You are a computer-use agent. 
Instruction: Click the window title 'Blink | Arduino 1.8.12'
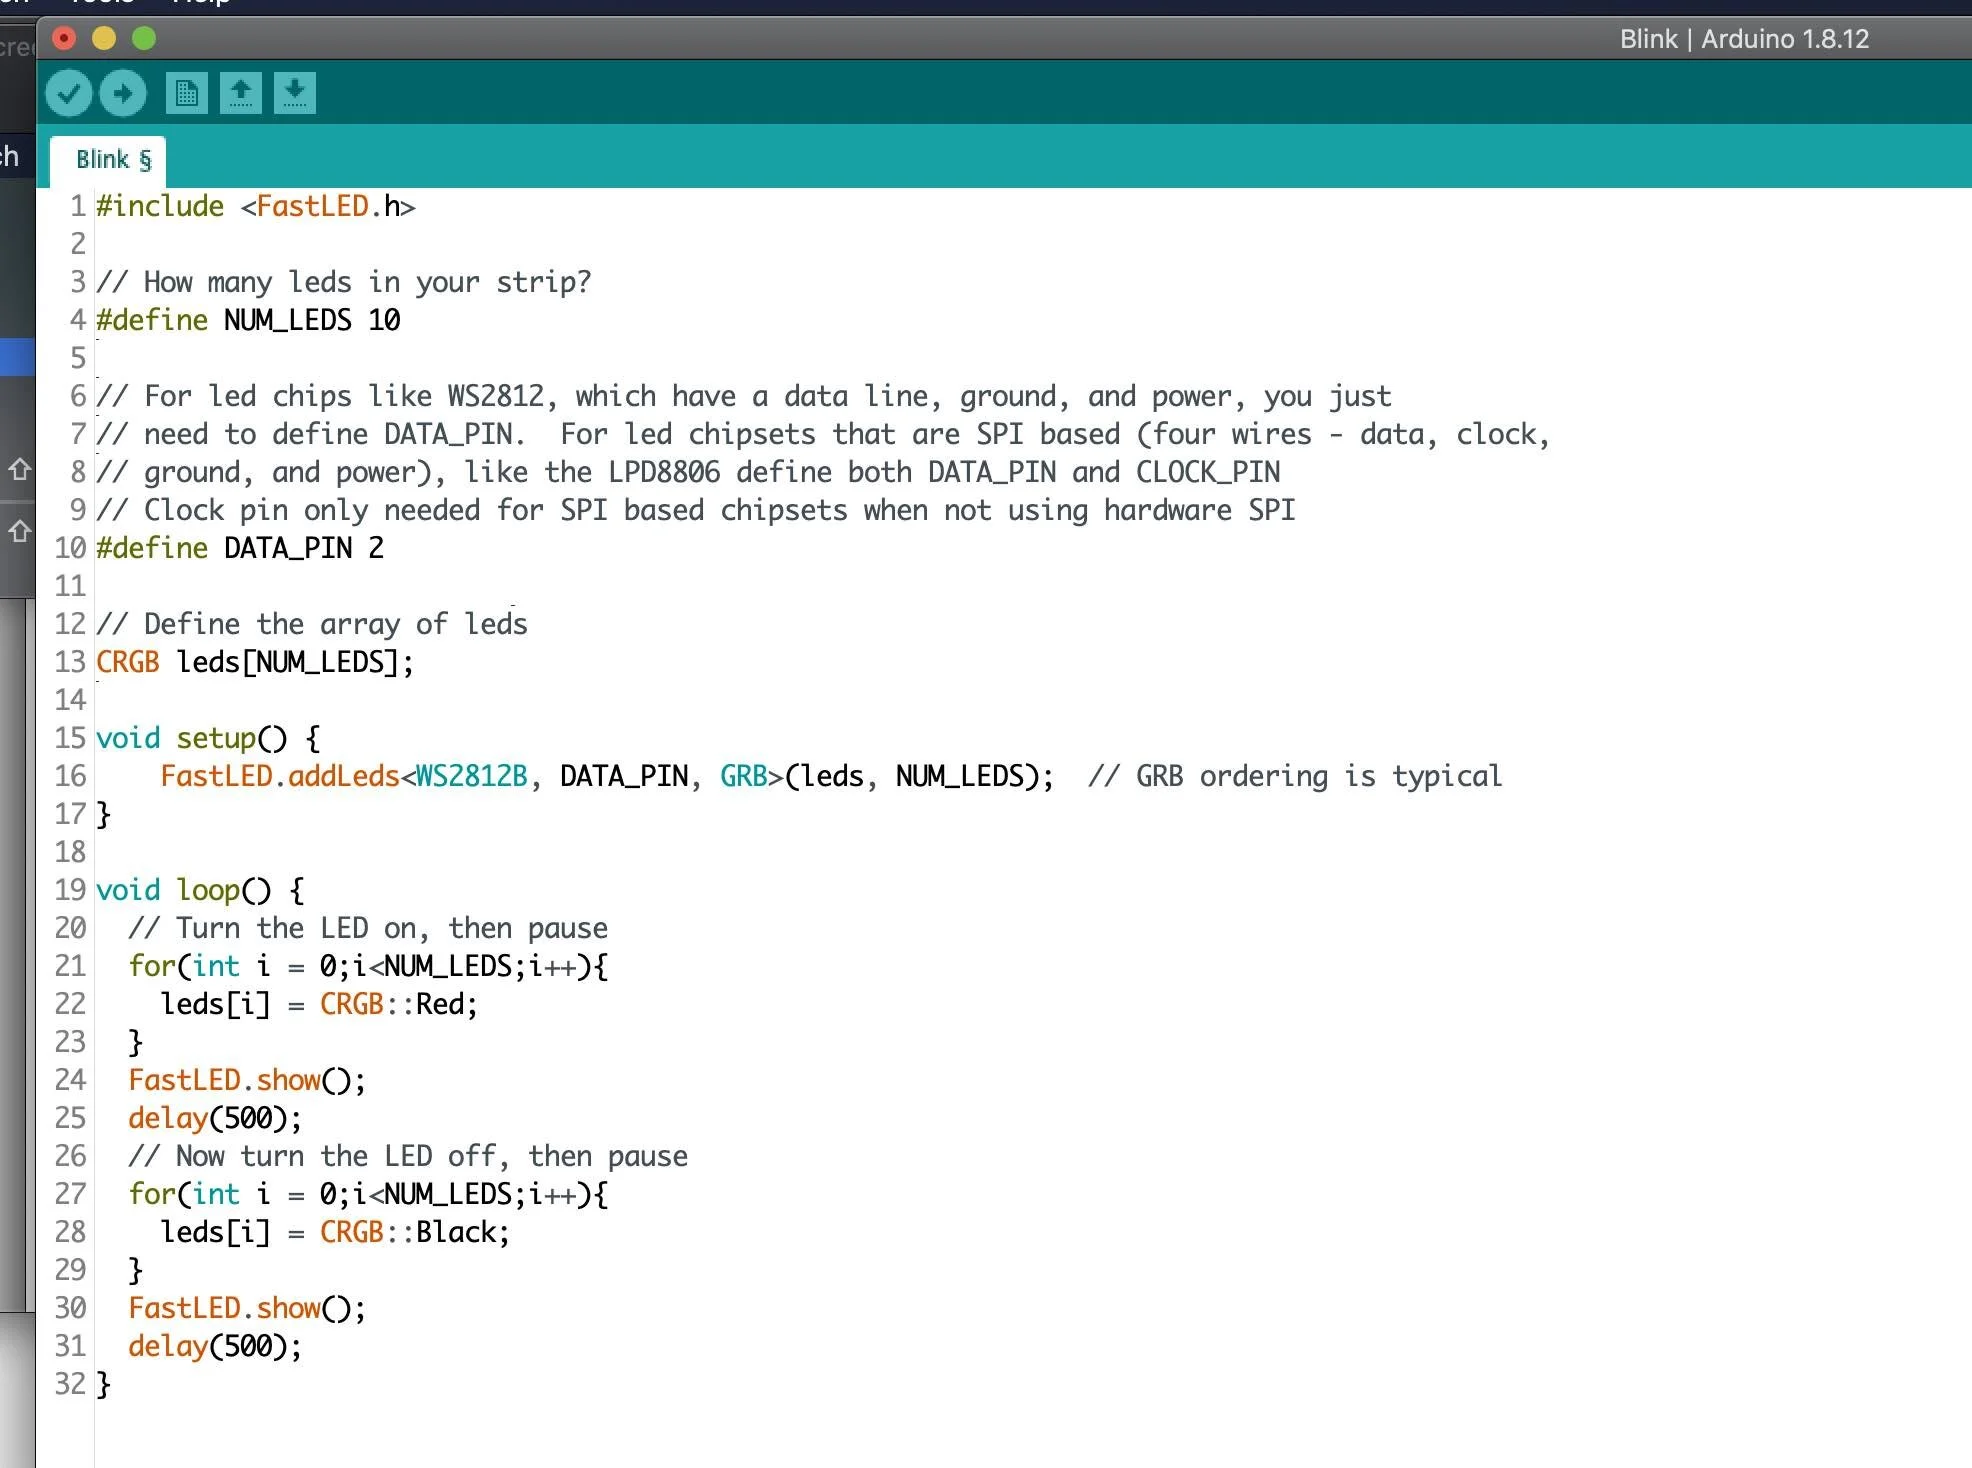tap(1743, 39)
